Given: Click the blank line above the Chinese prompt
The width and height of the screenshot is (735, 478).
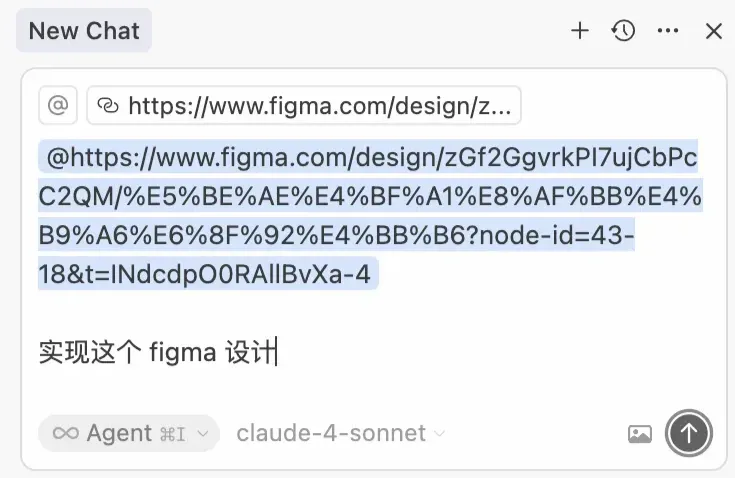Looking at the screenshot, I should pos(300,312).
